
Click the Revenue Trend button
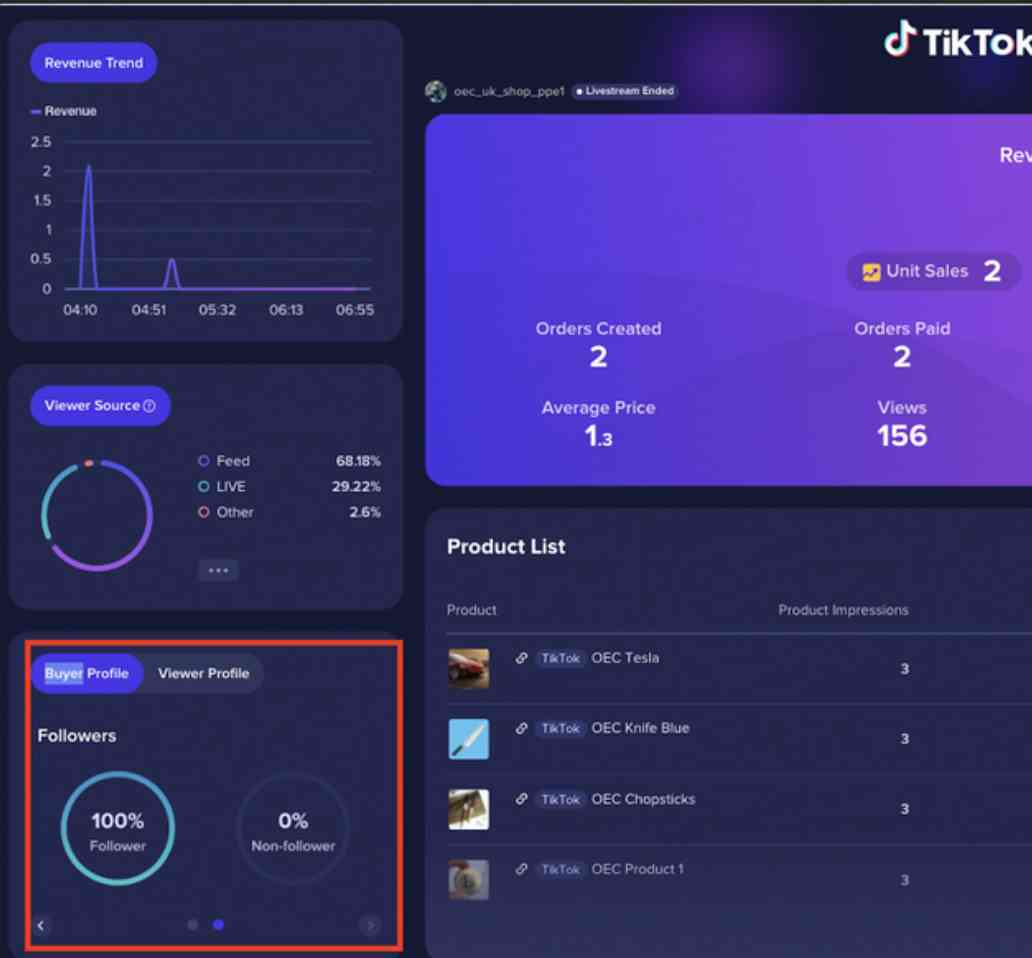click(x=94, y=63)
